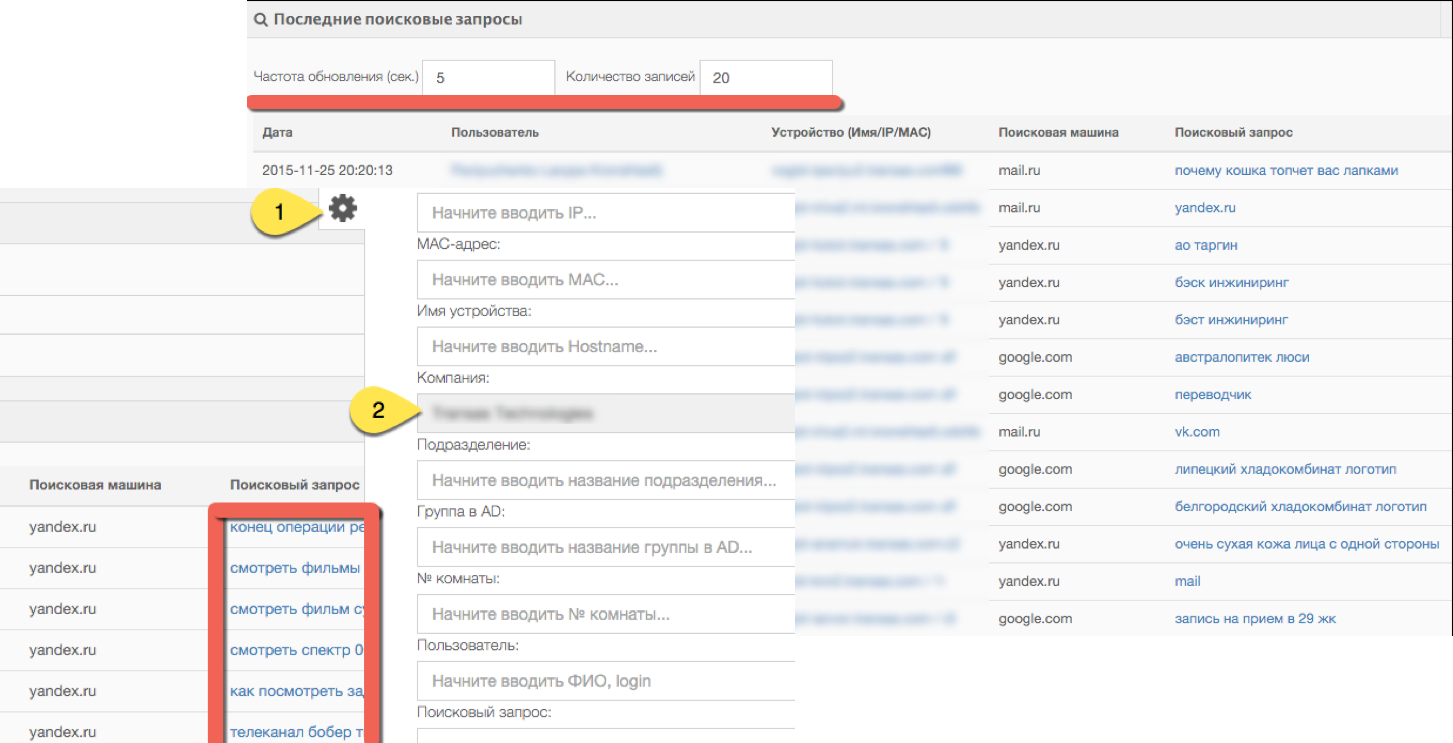Click the magnifier icon beside Последние поисковые запросы
Screen dimensions: 1453x743
click(261, 19)
